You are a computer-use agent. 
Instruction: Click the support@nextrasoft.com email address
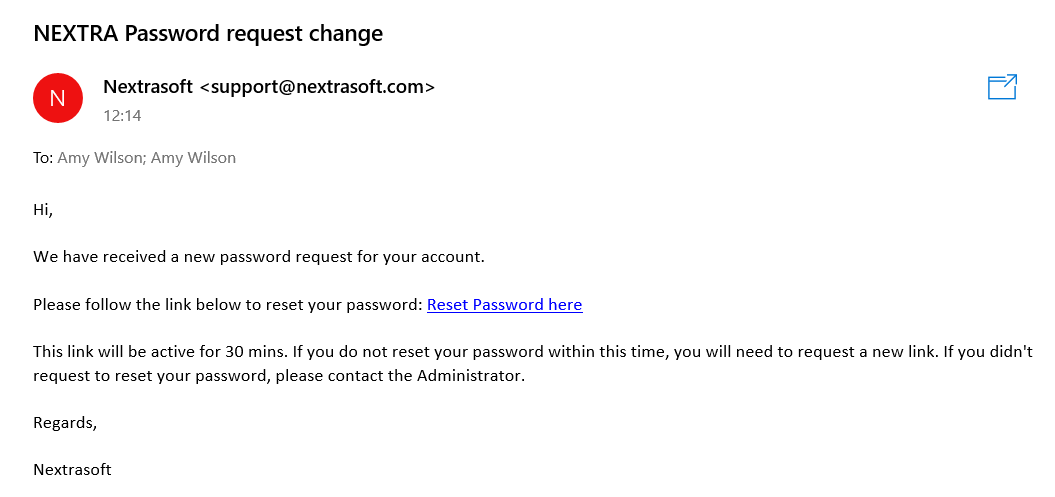(318, 87)
